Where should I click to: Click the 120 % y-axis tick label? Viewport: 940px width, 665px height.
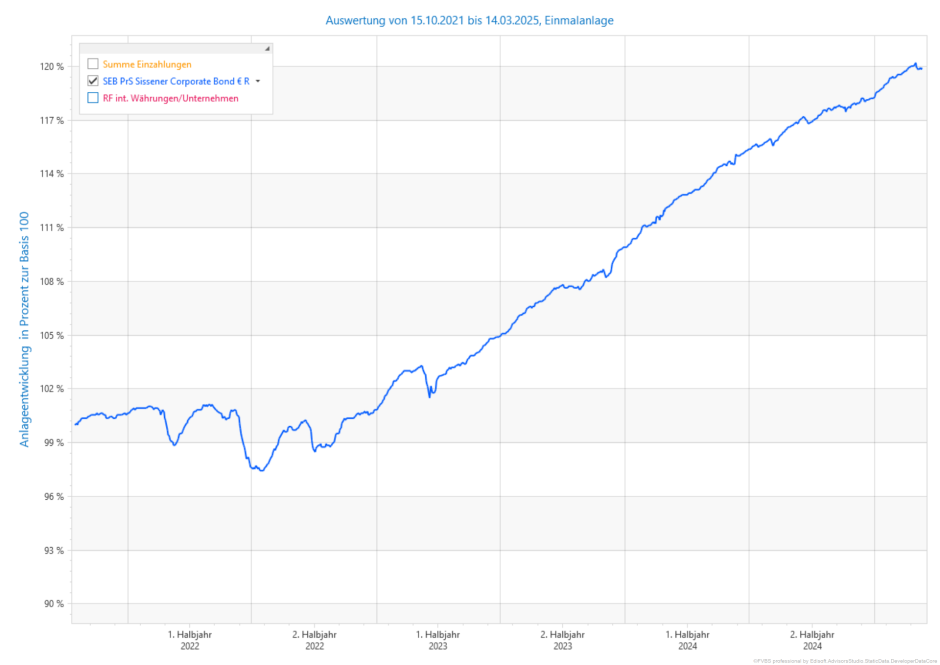(52, 67)
